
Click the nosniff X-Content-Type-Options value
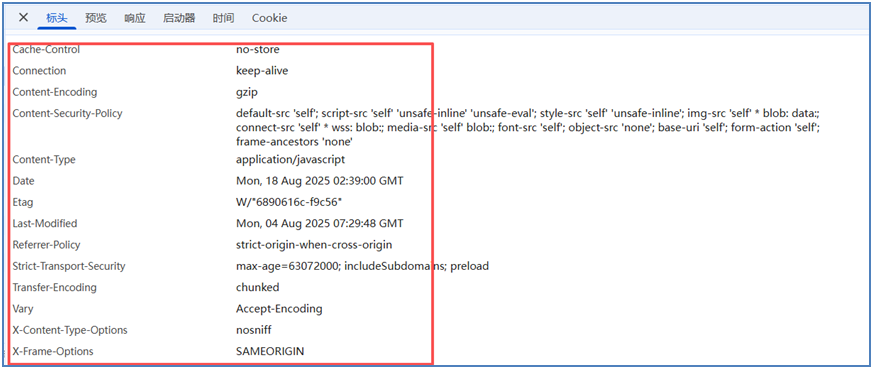pos(254,330)
